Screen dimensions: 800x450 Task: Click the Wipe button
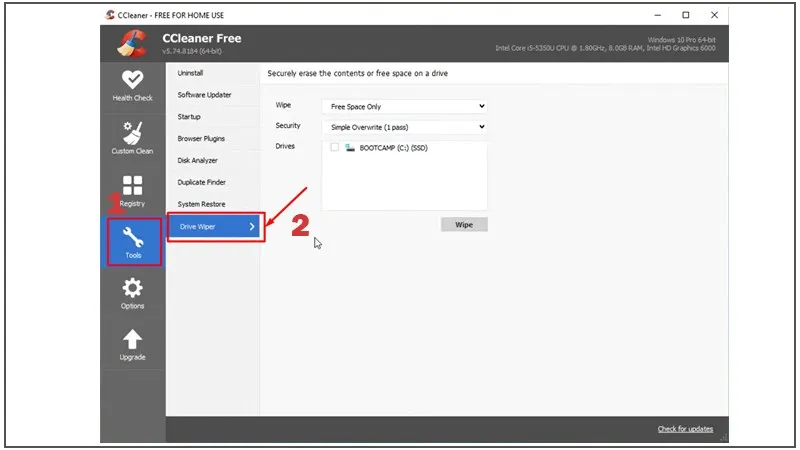(x=464, y=224)
